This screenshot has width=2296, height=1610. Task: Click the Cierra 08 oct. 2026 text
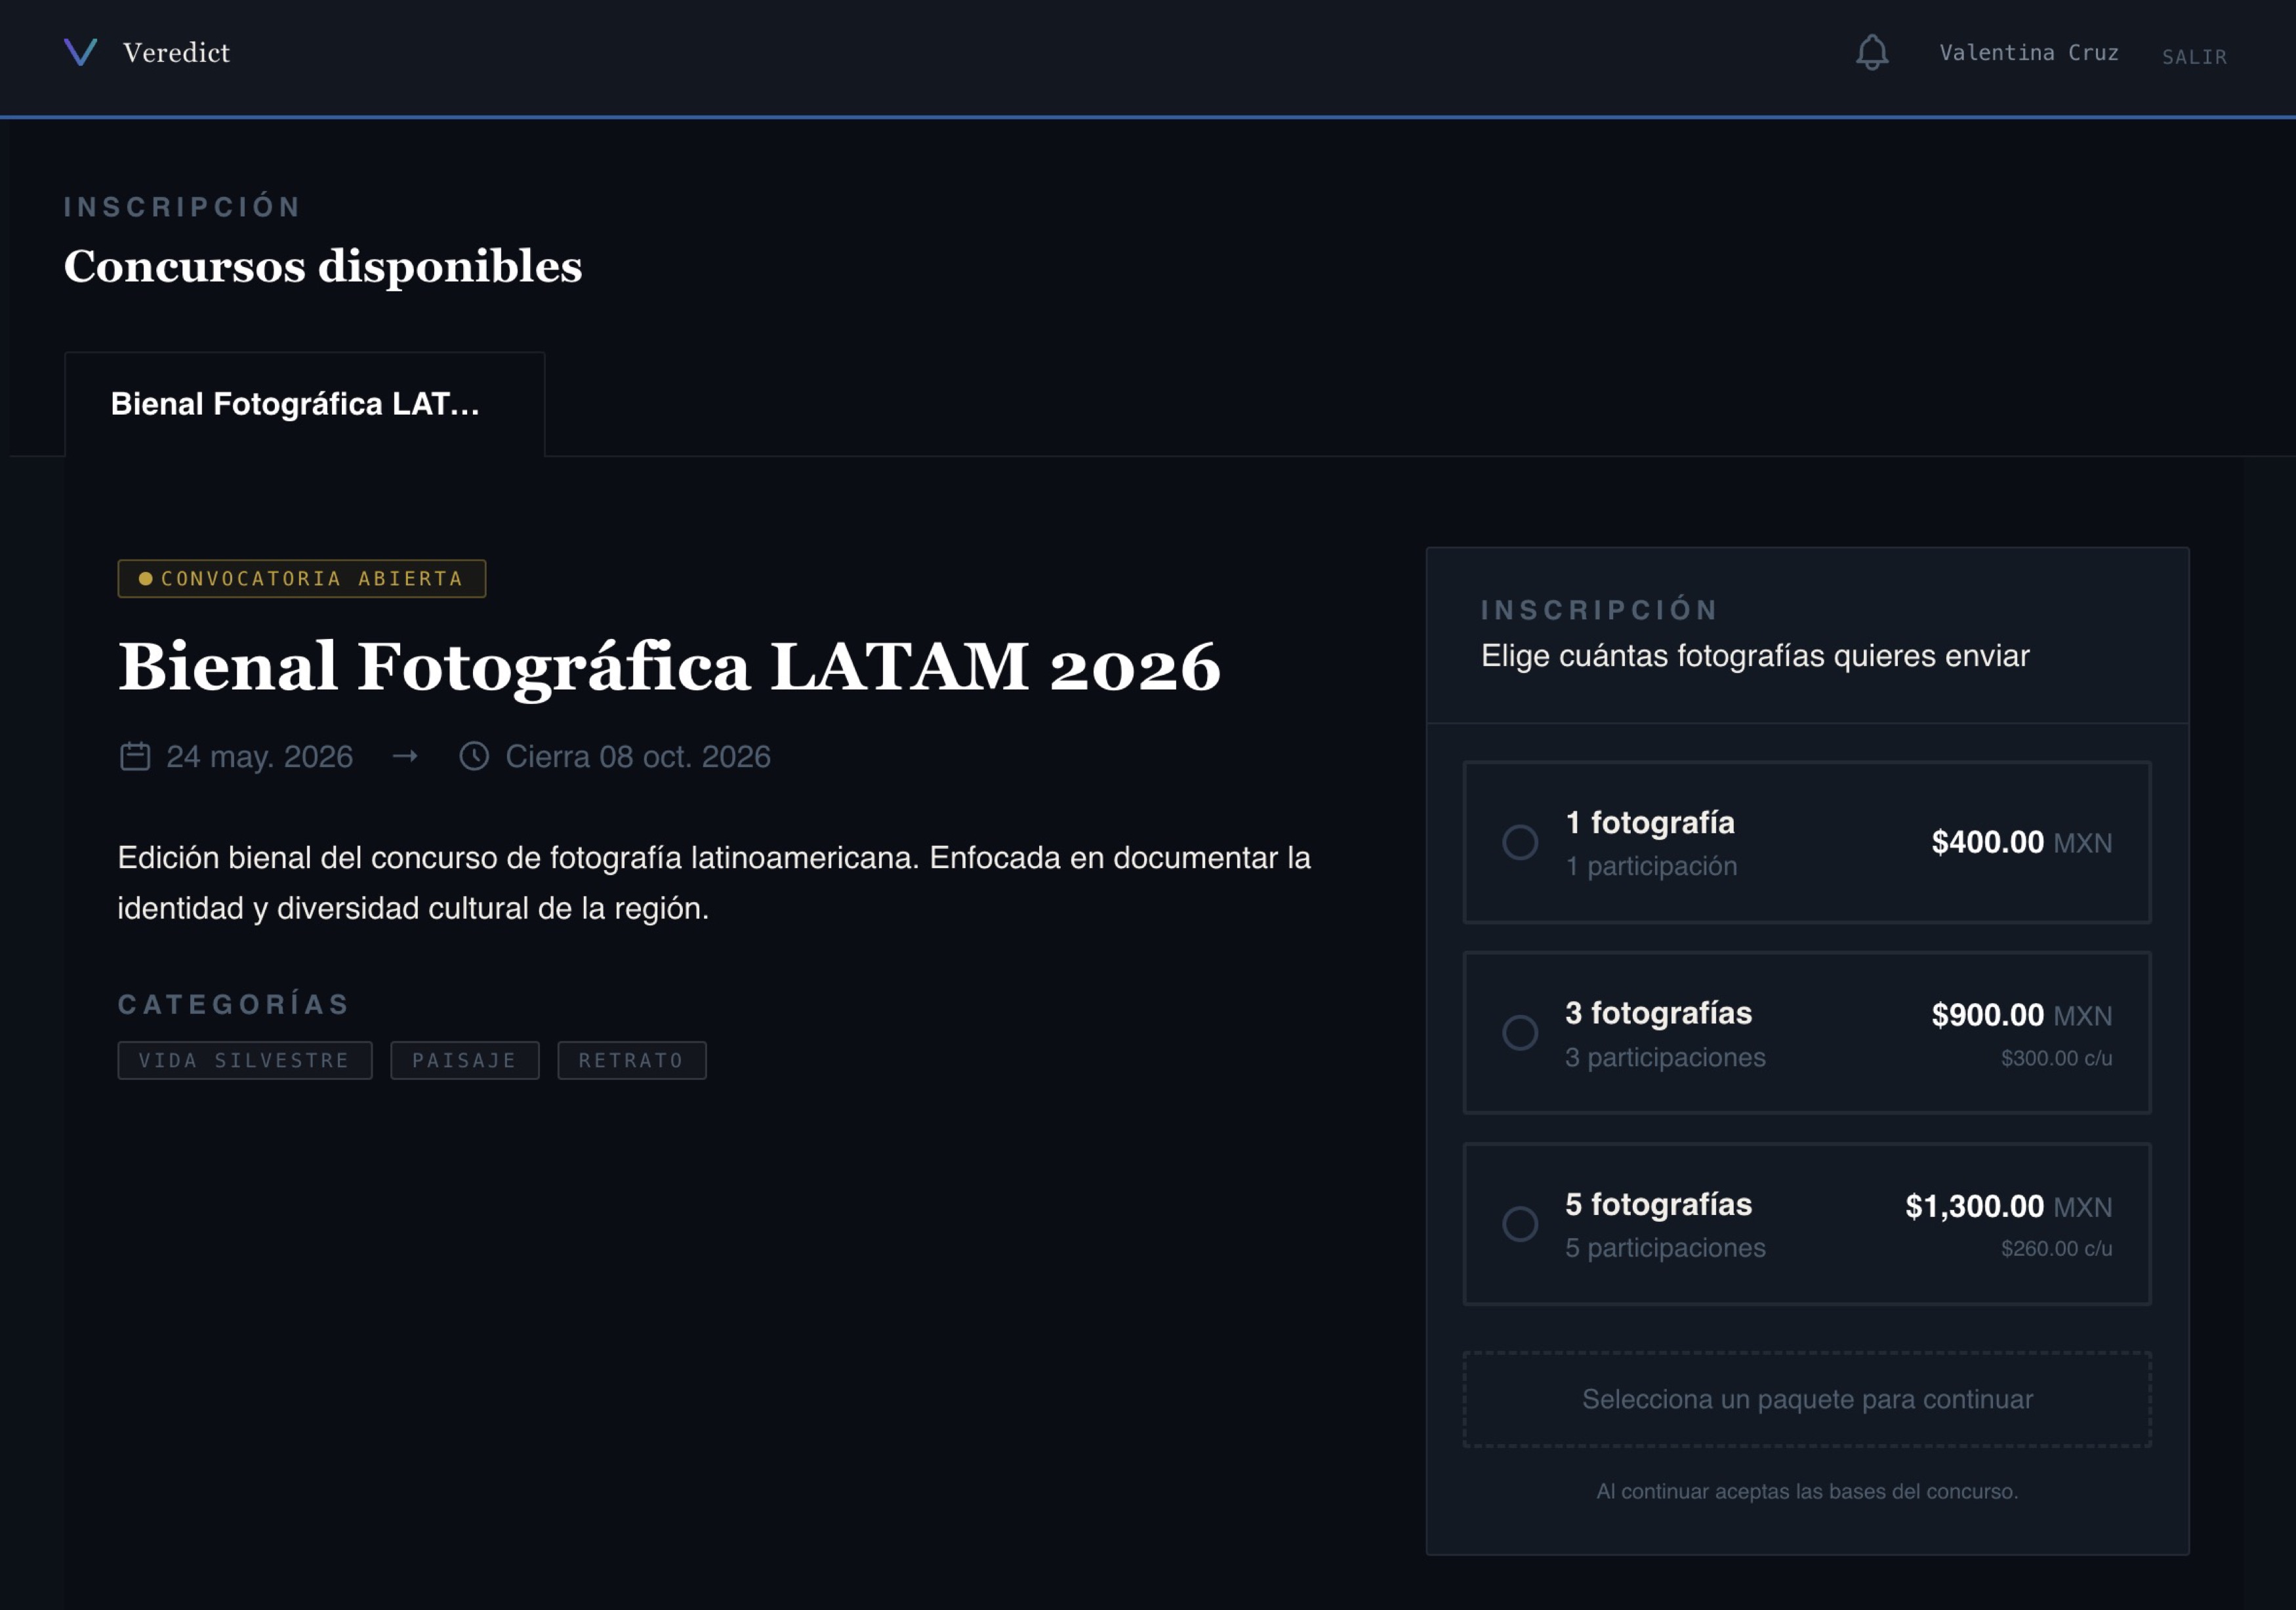coord(638,756)
